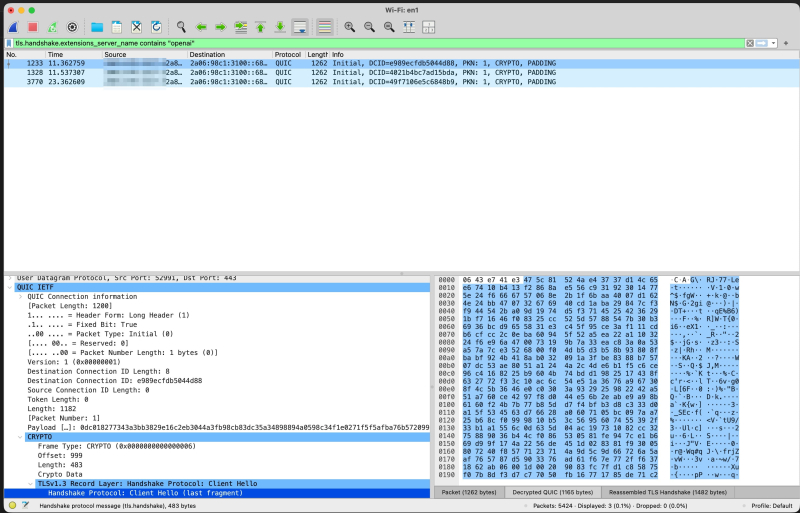Select the Payload field row
Image resolution: width=800 pixels, height=513 pixels.
click(217, 428)
